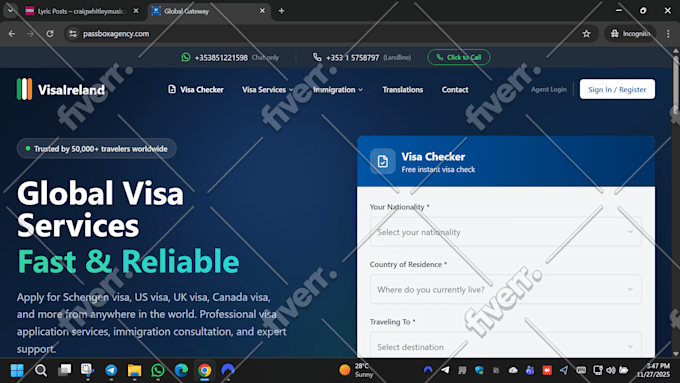Open a new browser tab
680x383 pixels.
coord(281,11)
